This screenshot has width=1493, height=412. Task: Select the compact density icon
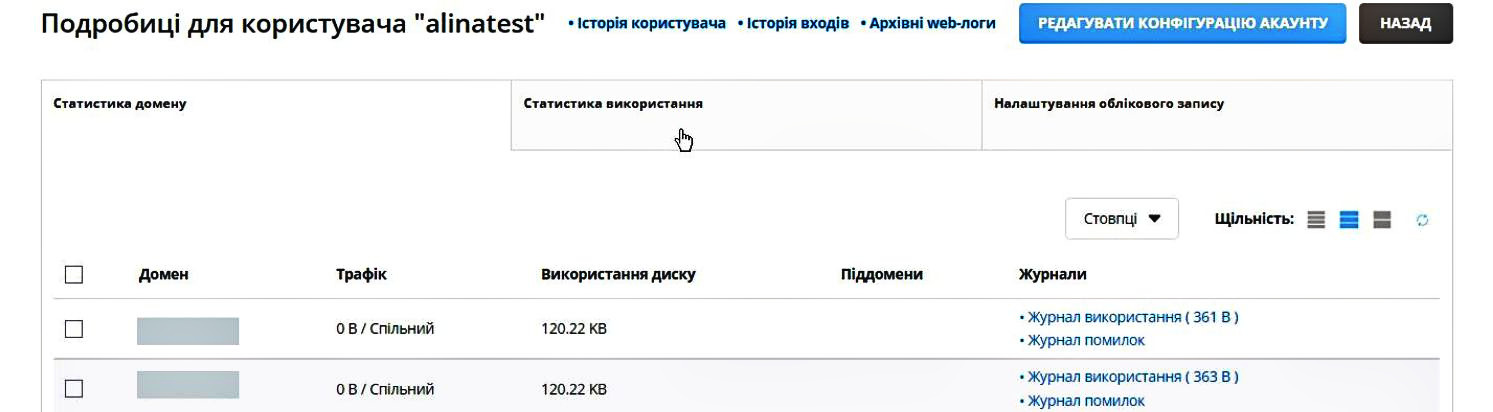click(x=1316, y=220)
